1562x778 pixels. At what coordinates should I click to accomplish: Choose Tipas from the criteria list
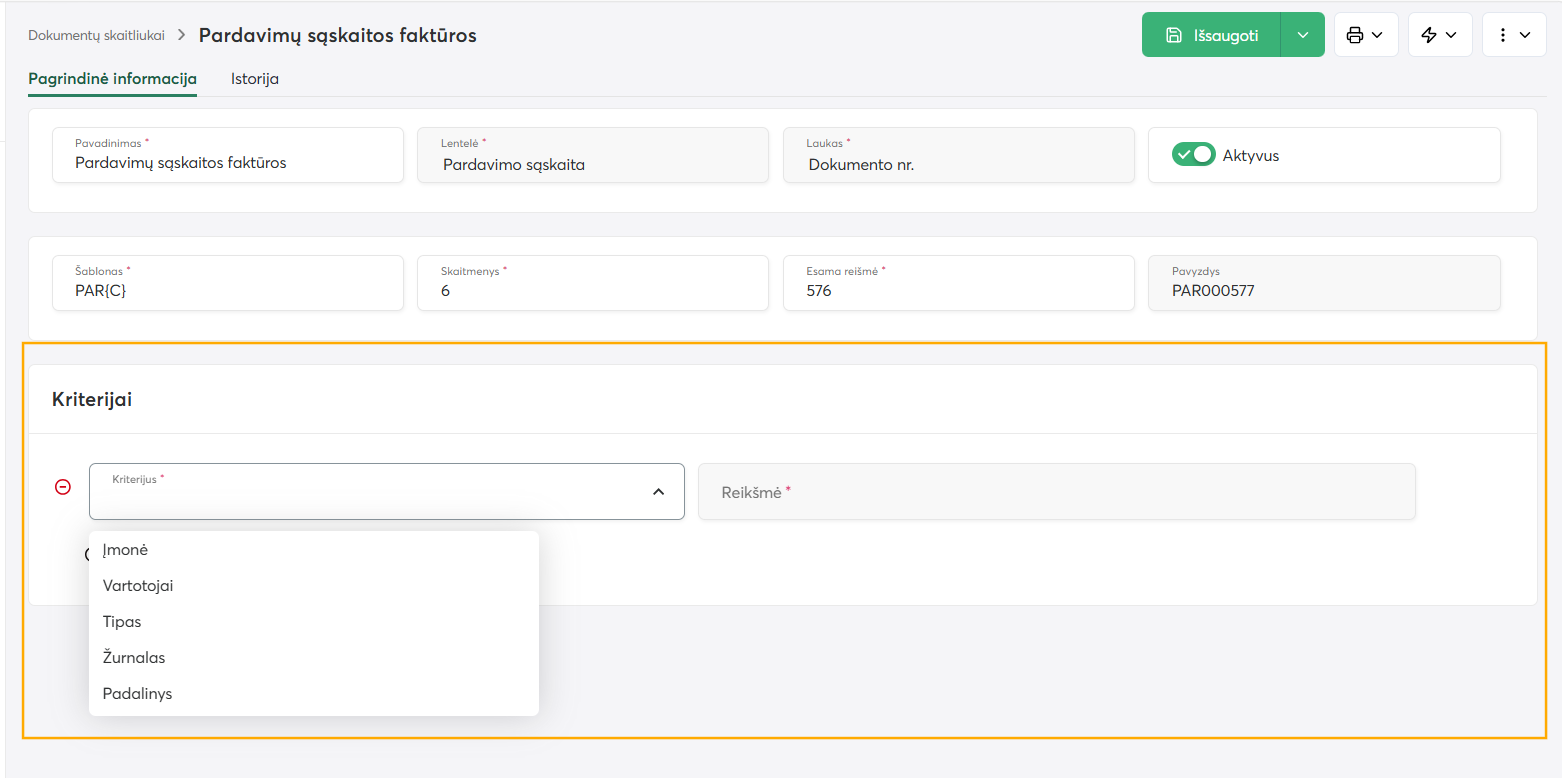314,622
